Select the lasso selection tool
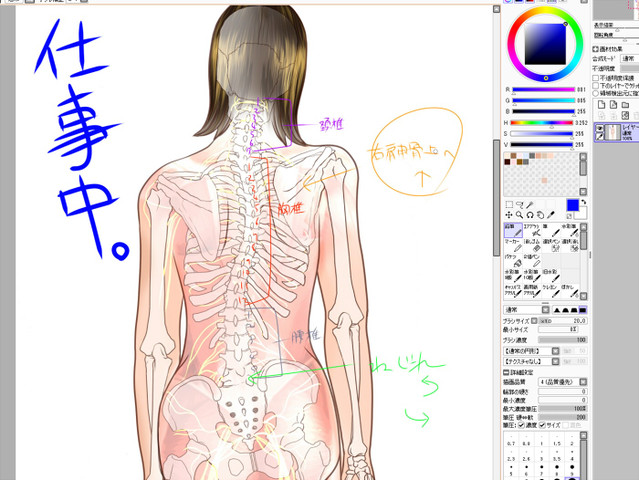The image size is (639, 480). (x=520, y=205)
